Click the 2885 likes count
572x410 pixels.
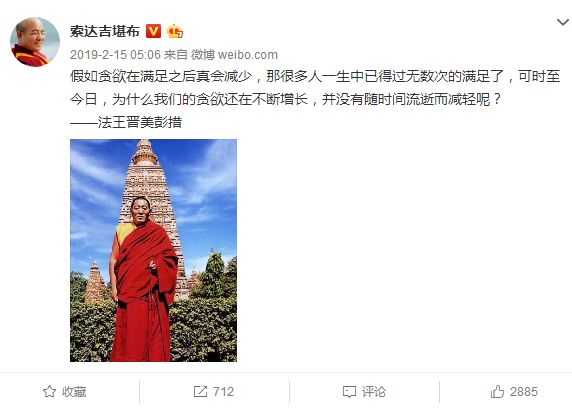524,392
